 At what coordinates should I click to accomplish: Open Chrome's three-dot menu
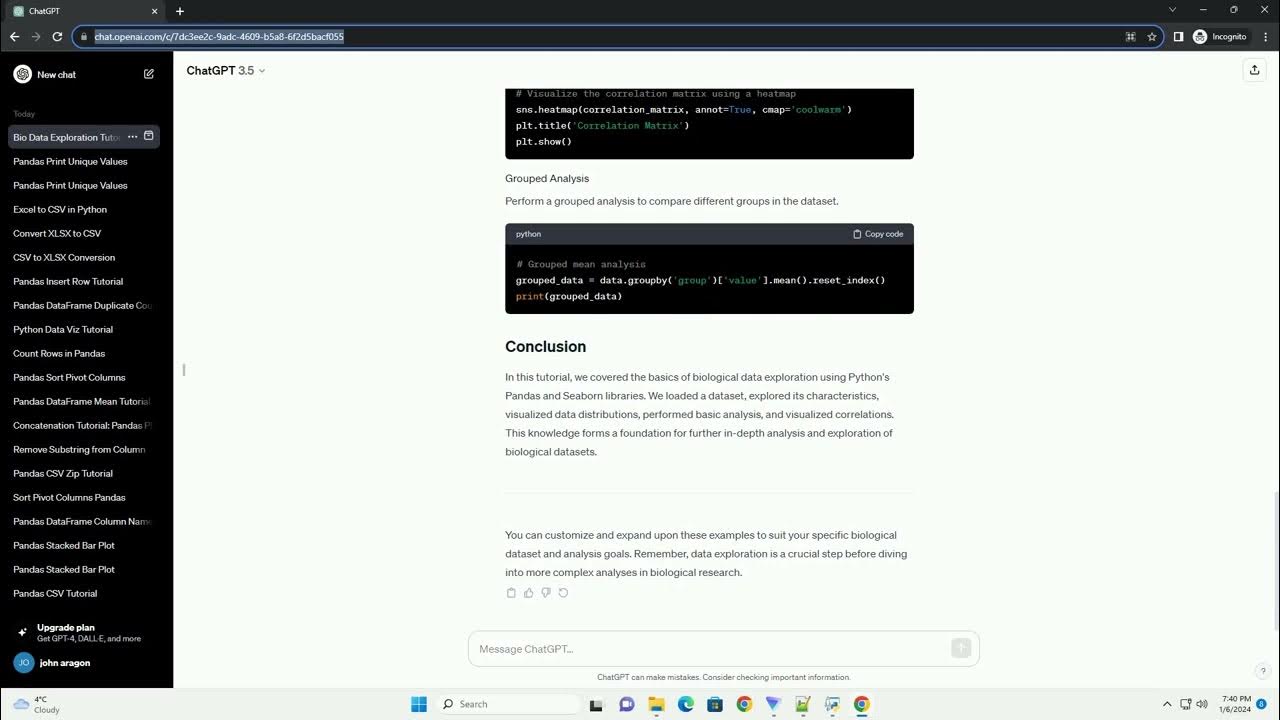click(1265, 37)
